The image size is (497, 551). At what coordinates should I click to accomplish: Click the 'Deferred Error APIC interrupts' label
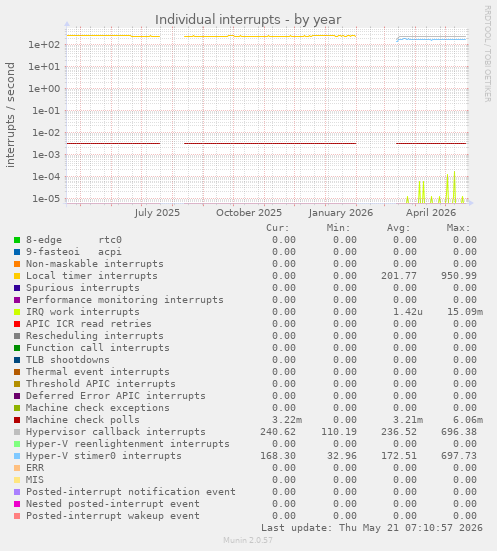[x=116, y=396]
